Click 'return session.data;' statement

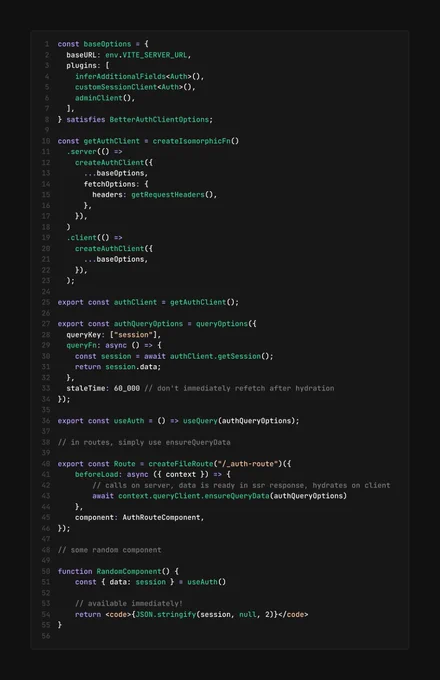click(x=118, y=367)
